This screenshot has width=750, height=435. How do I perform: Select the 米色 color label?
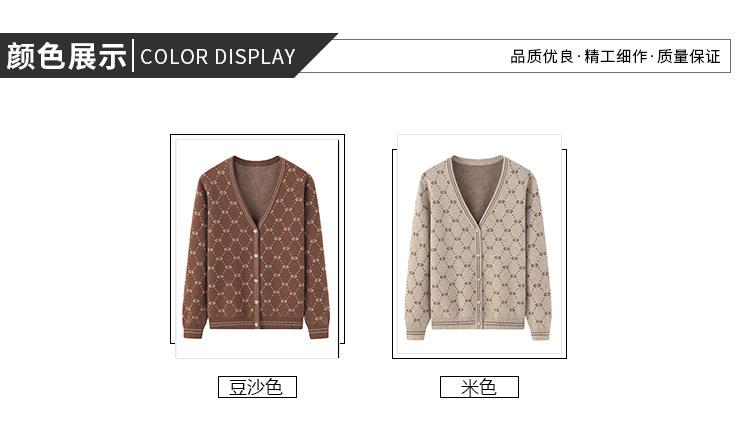click(479, 387)
